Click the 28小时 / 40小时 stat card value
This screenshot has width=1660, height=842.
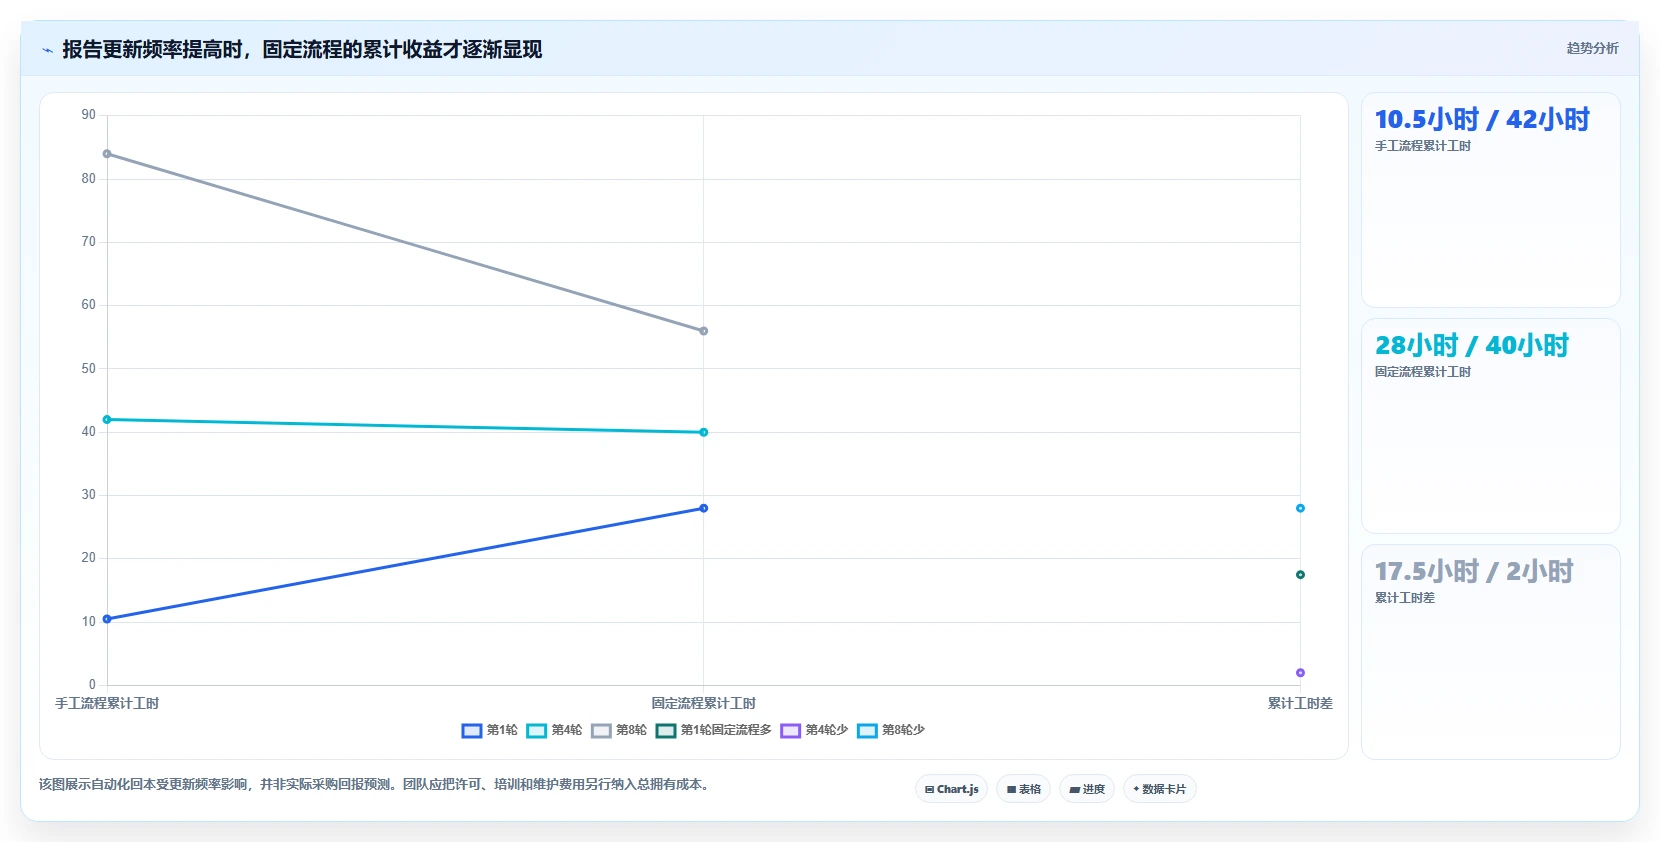(x=1472, y=345)
